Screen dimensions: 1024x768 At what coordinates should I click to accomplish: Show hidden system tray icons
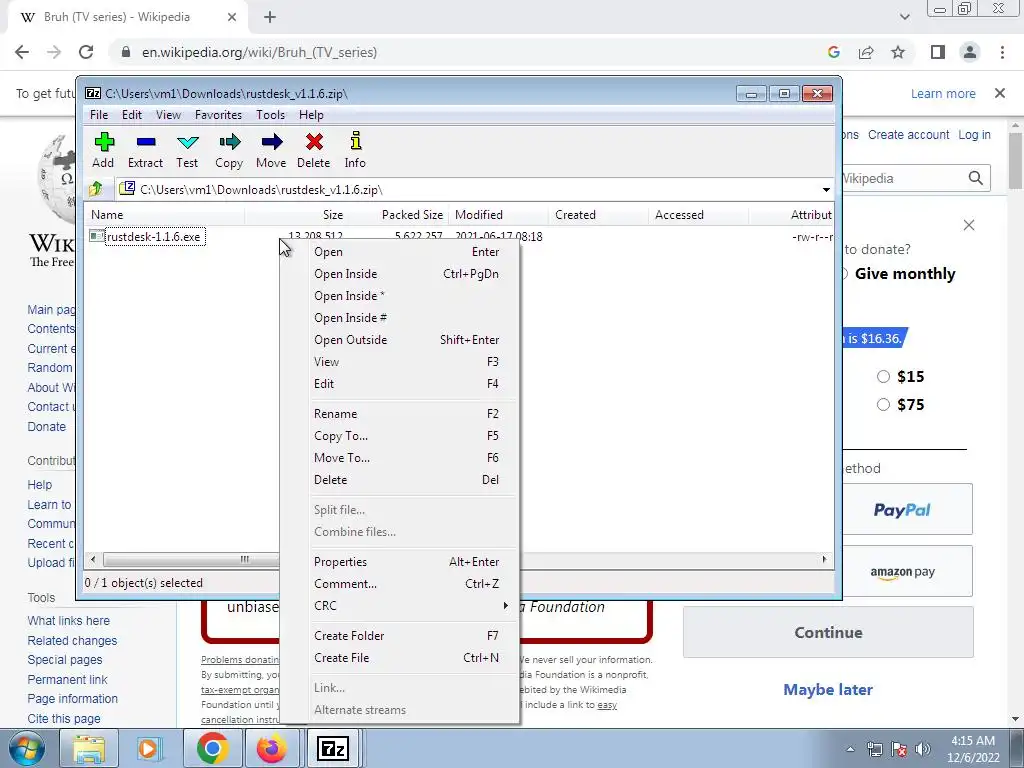[850, 749]
